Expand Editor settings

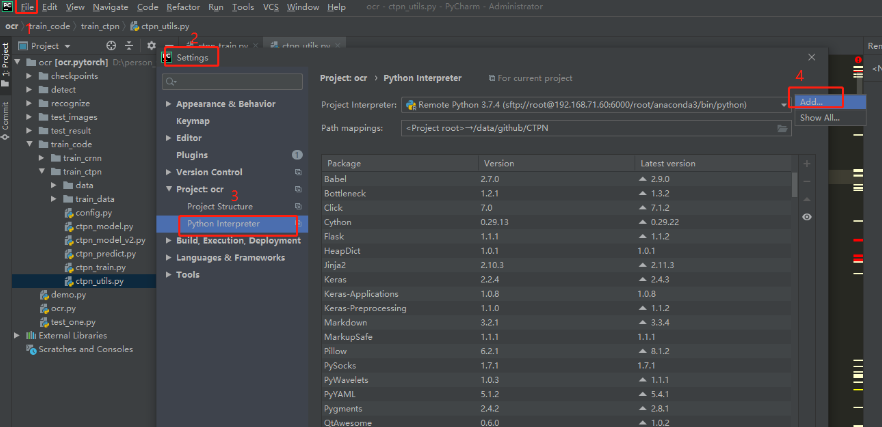[x=168, y=138]
